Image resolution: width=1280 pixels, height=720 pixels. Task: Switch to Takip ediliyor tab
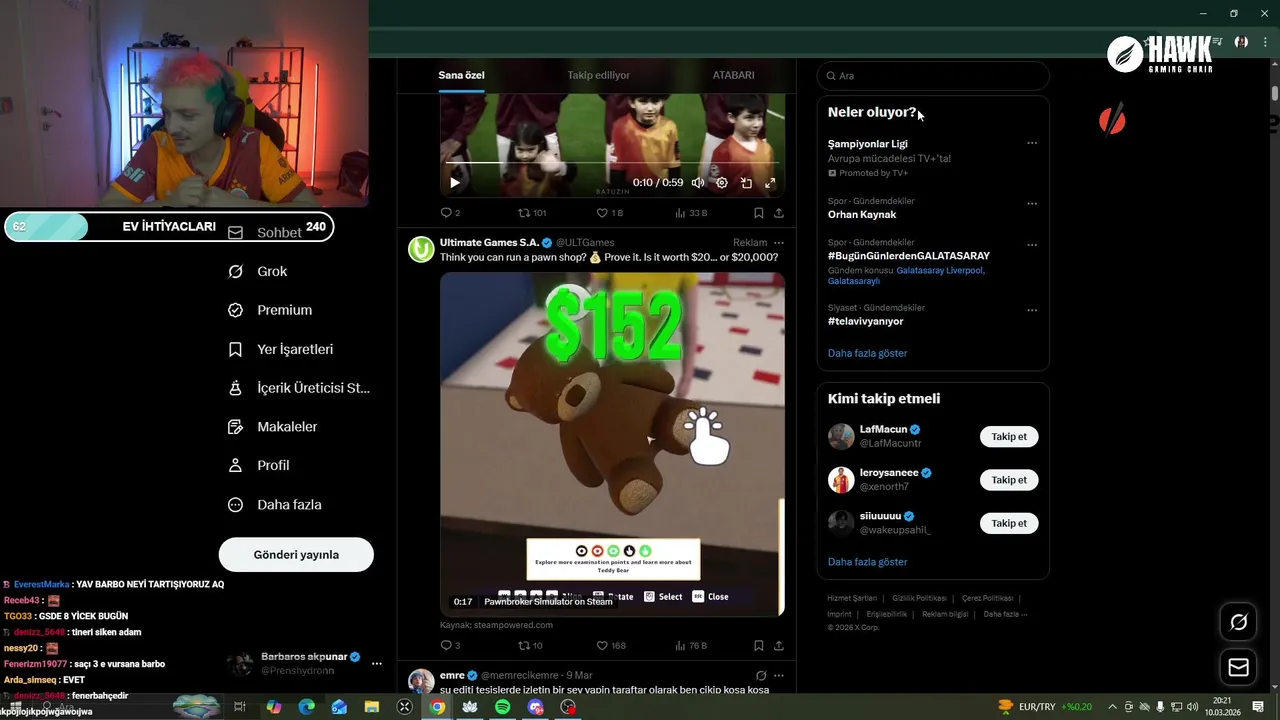[598, 75]
